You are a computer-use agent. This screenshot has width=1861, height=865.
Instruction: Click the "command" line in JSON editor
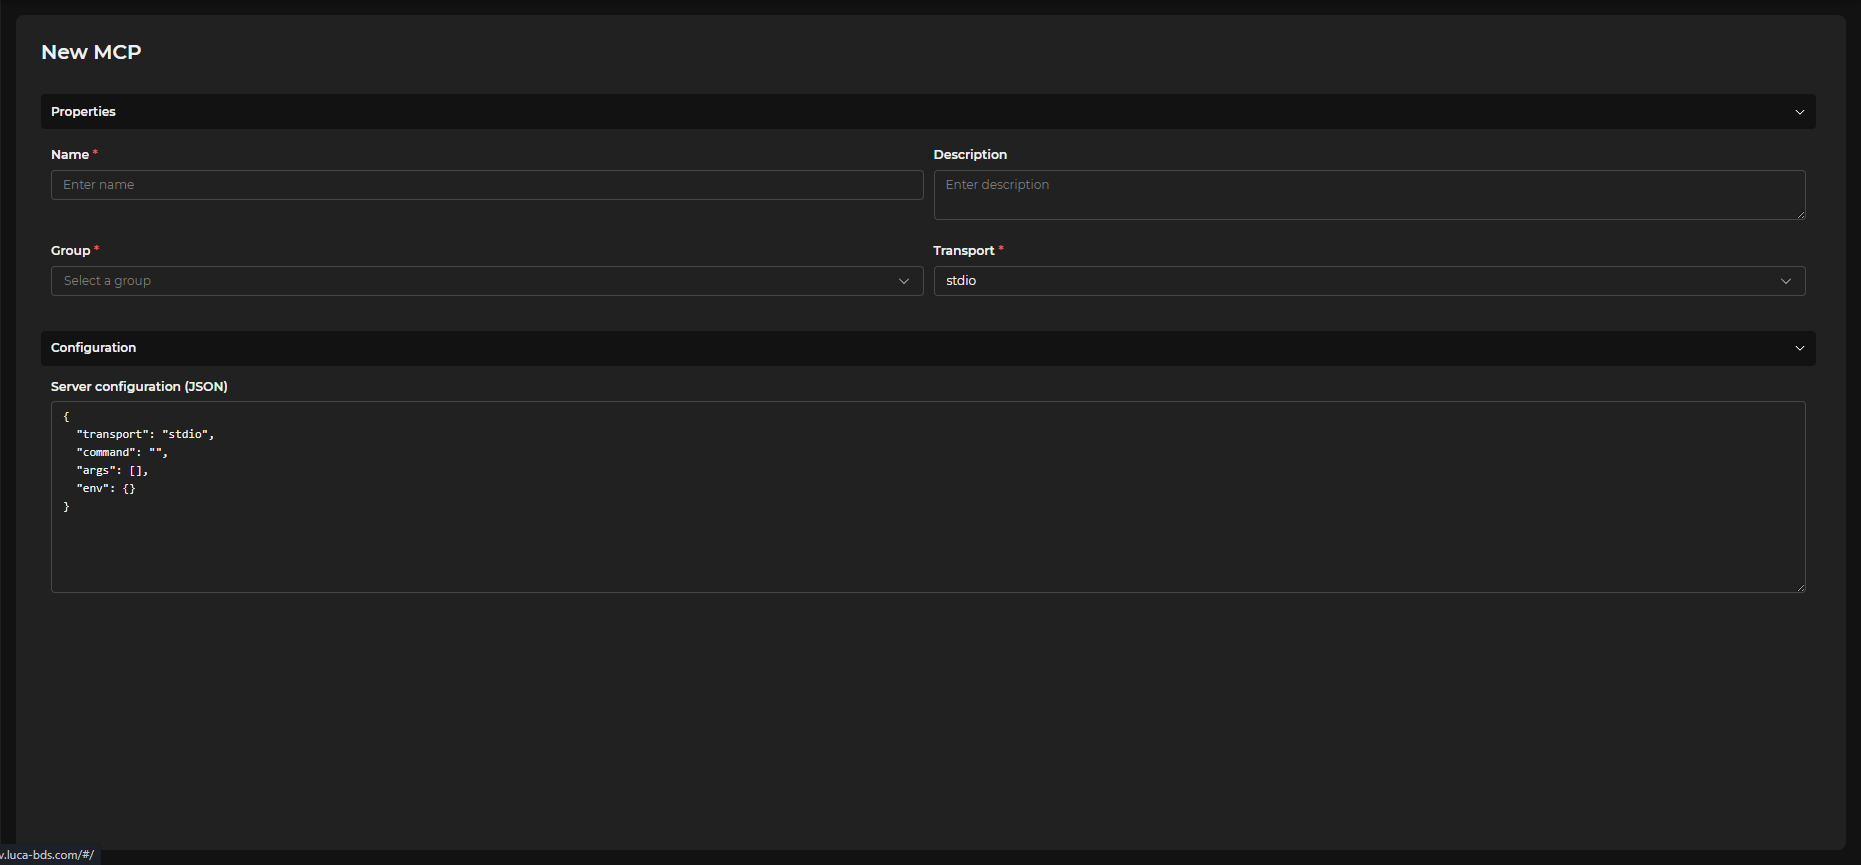122,452
